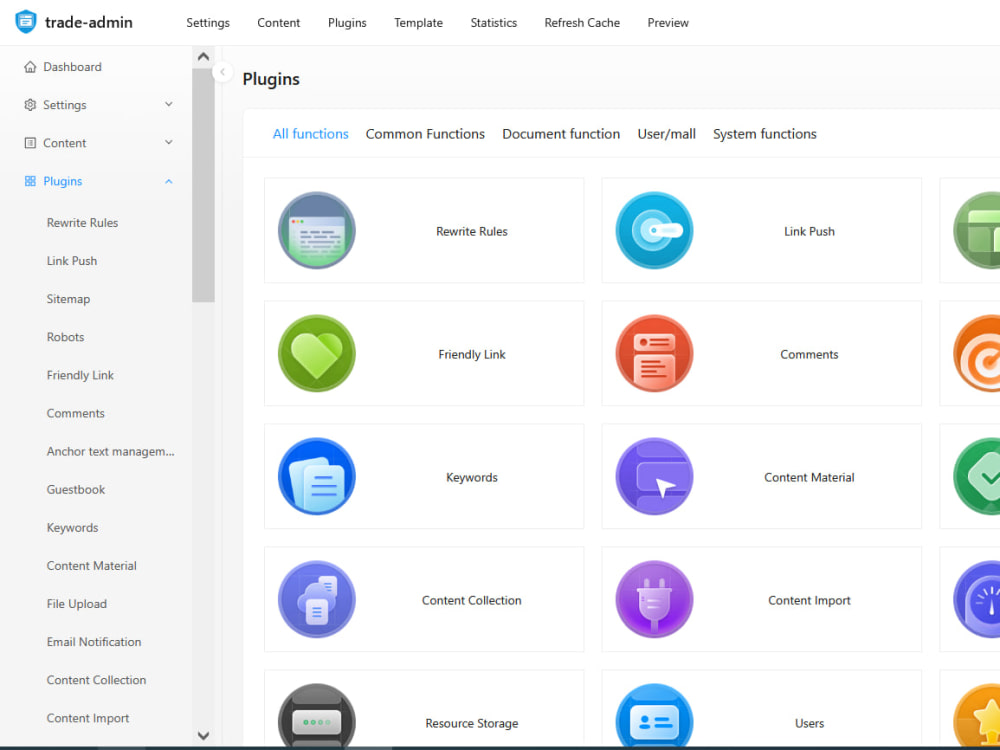Switch to the User/mall tab
Viewport: 1000px width, 750px height.
point(666,134)
